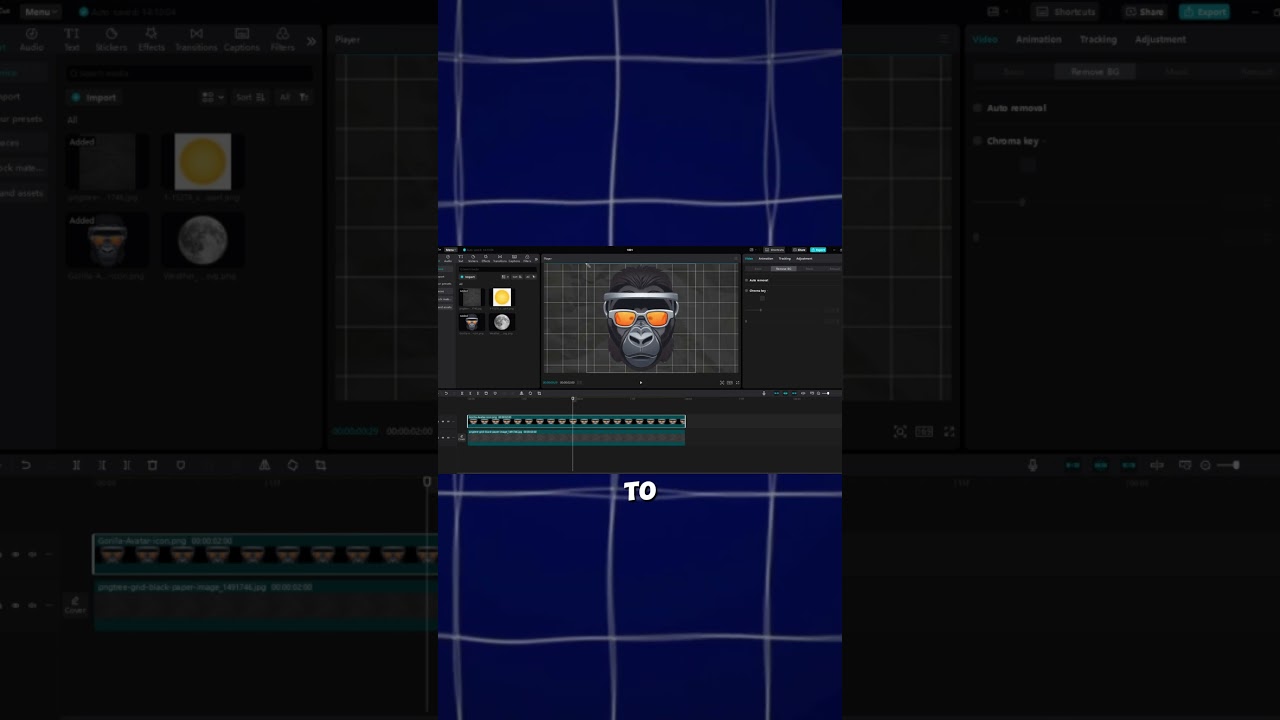Click Cover button in large backdrop timeline
The width and height of the screenshot is (1280, 720).
(75, 605)
